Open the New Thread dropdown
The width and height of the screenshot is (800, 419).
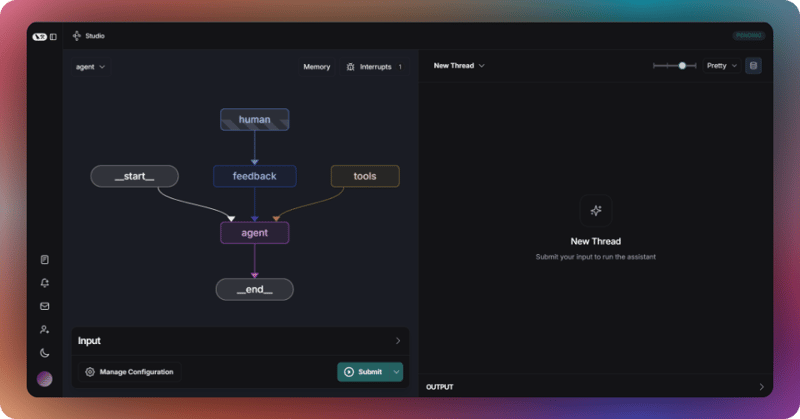point(459,66)
